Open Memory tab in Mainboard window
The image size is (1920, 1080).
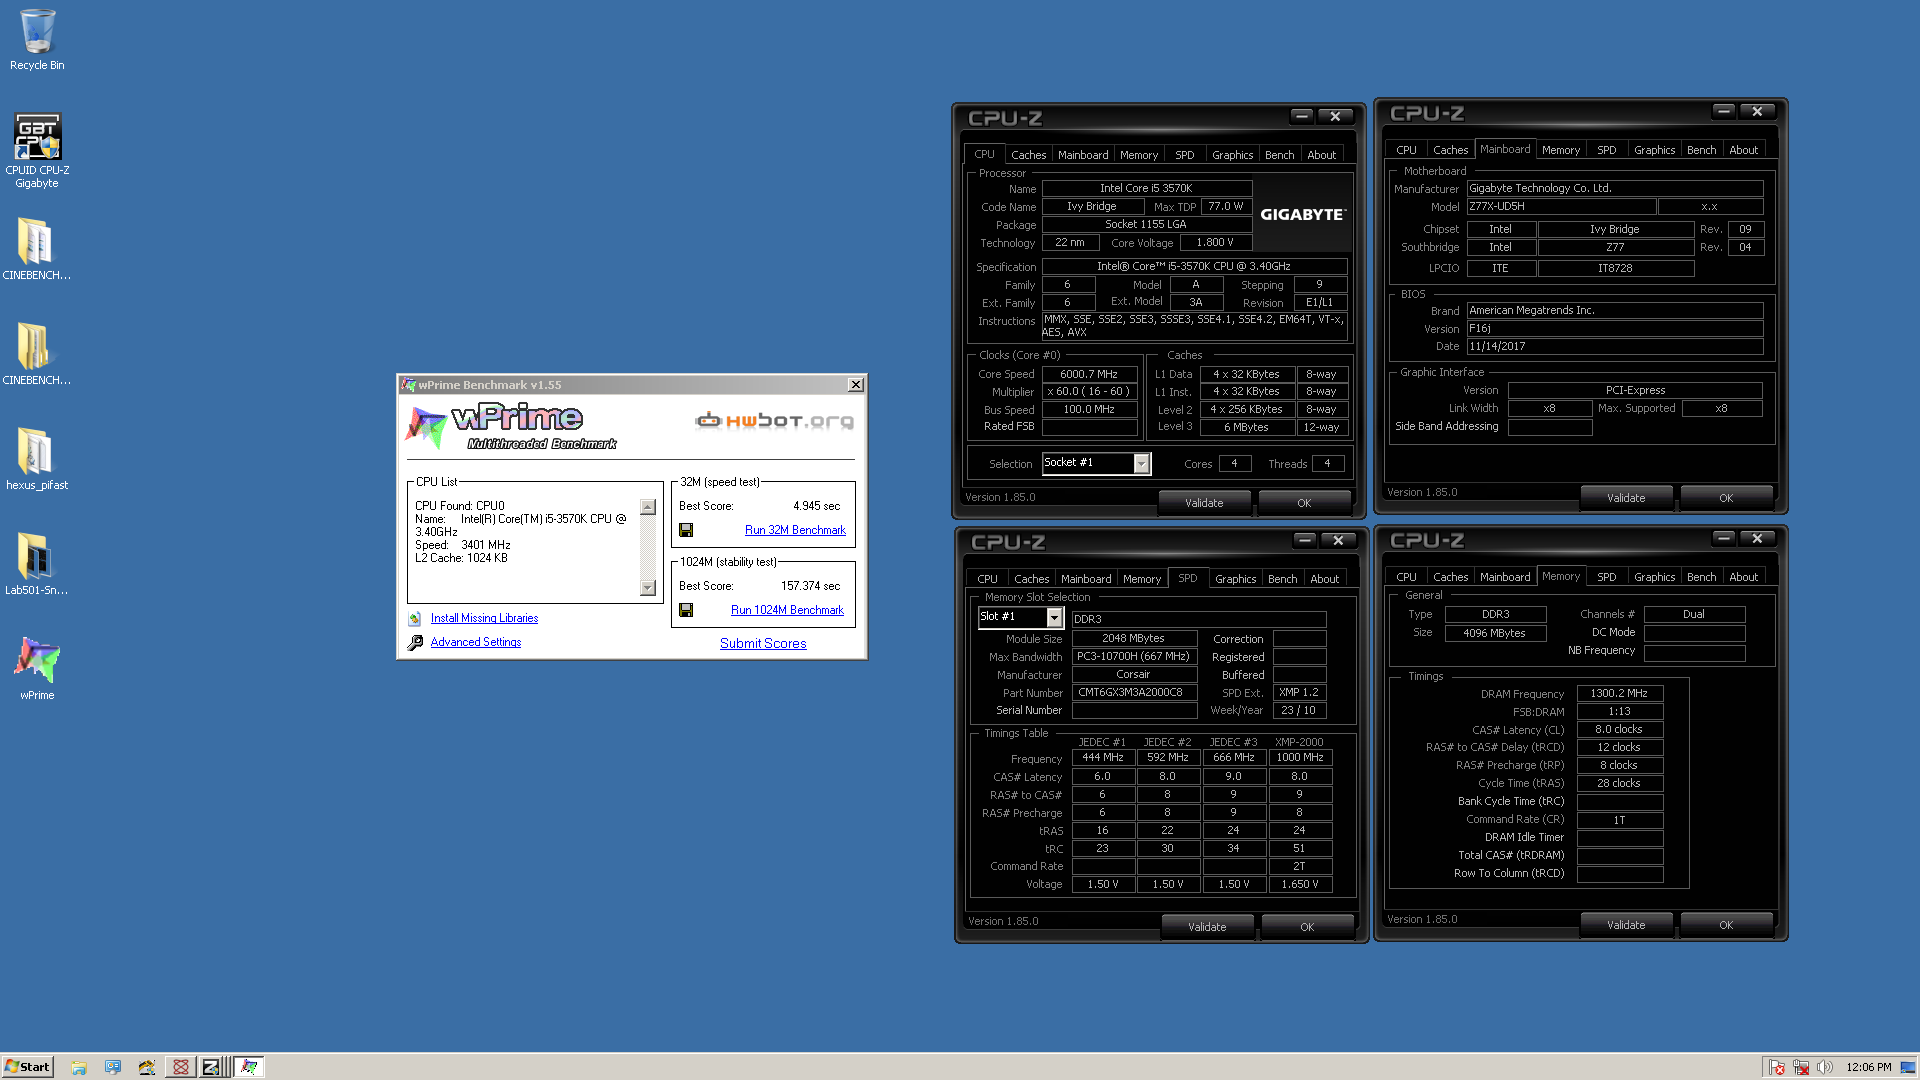pos(1560,150)
